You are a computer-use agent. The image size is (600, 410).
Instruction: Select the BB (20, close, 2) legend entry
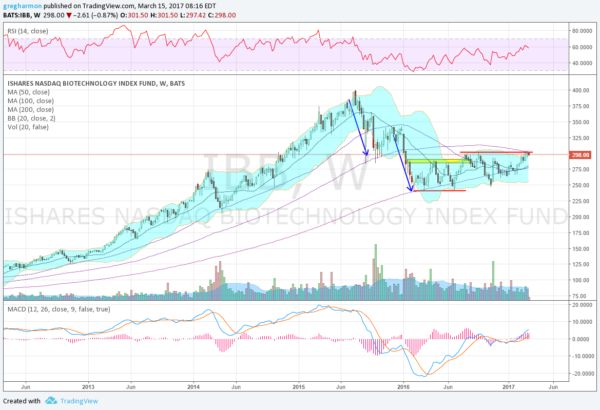31,119
